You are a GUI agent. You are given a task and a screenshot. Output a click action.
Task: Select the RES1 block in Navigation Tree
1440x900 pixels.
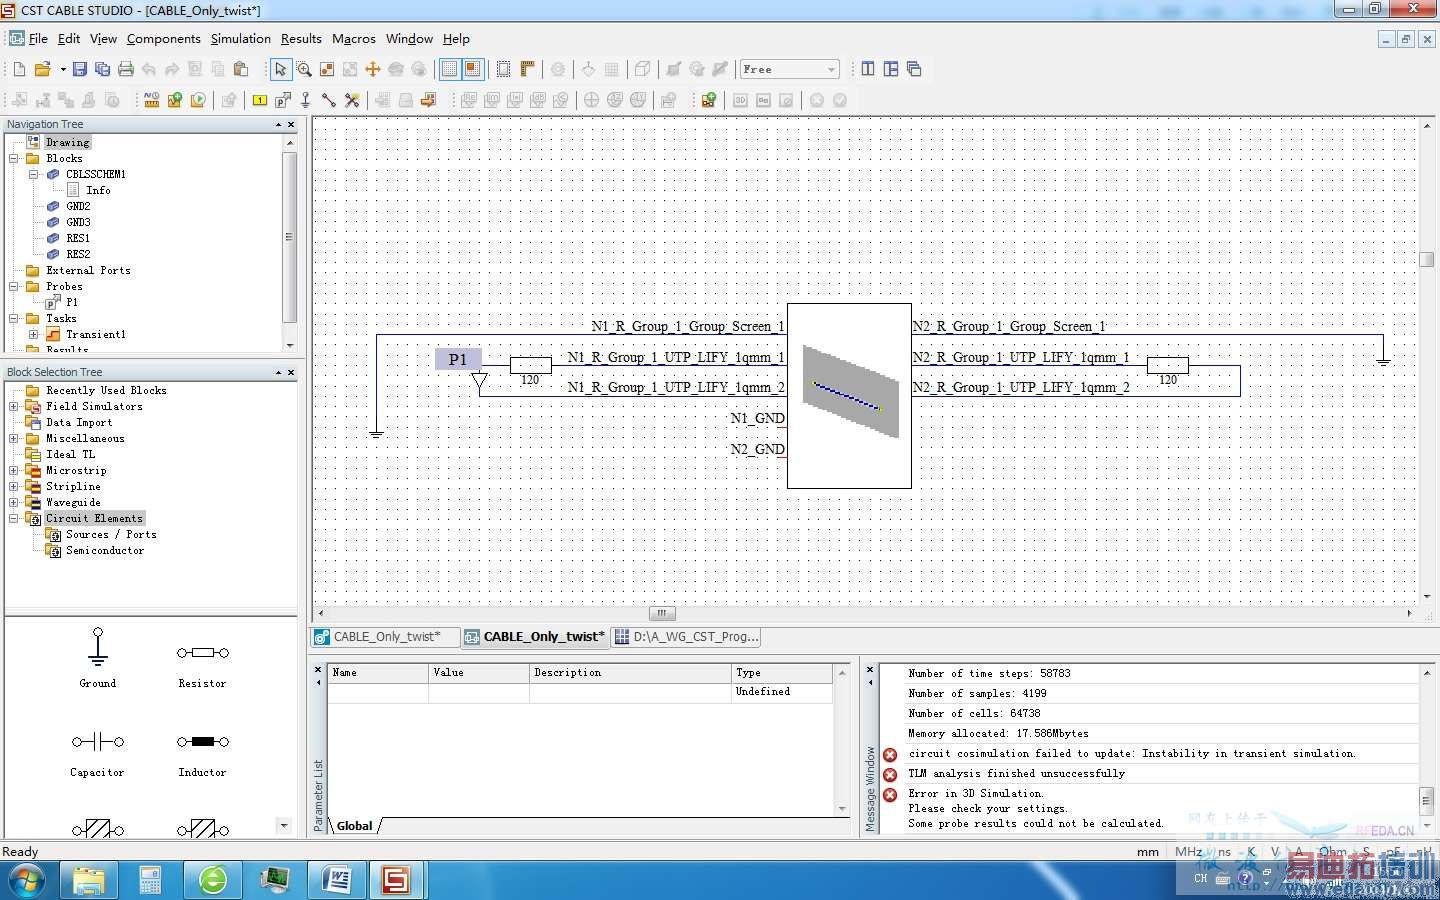click(78, 238)
